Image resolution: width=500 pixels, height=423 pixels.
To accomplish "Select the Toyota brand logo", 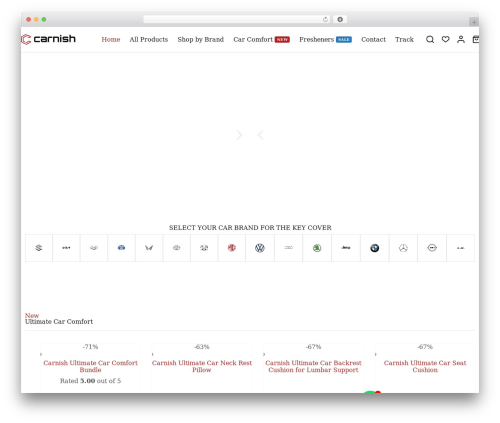I will (176, 248).
